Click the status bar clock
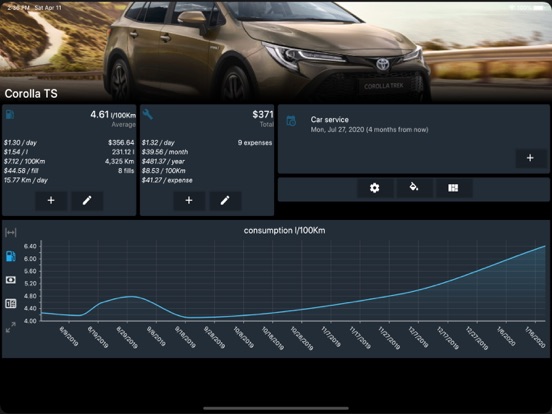 click(19, 7)
